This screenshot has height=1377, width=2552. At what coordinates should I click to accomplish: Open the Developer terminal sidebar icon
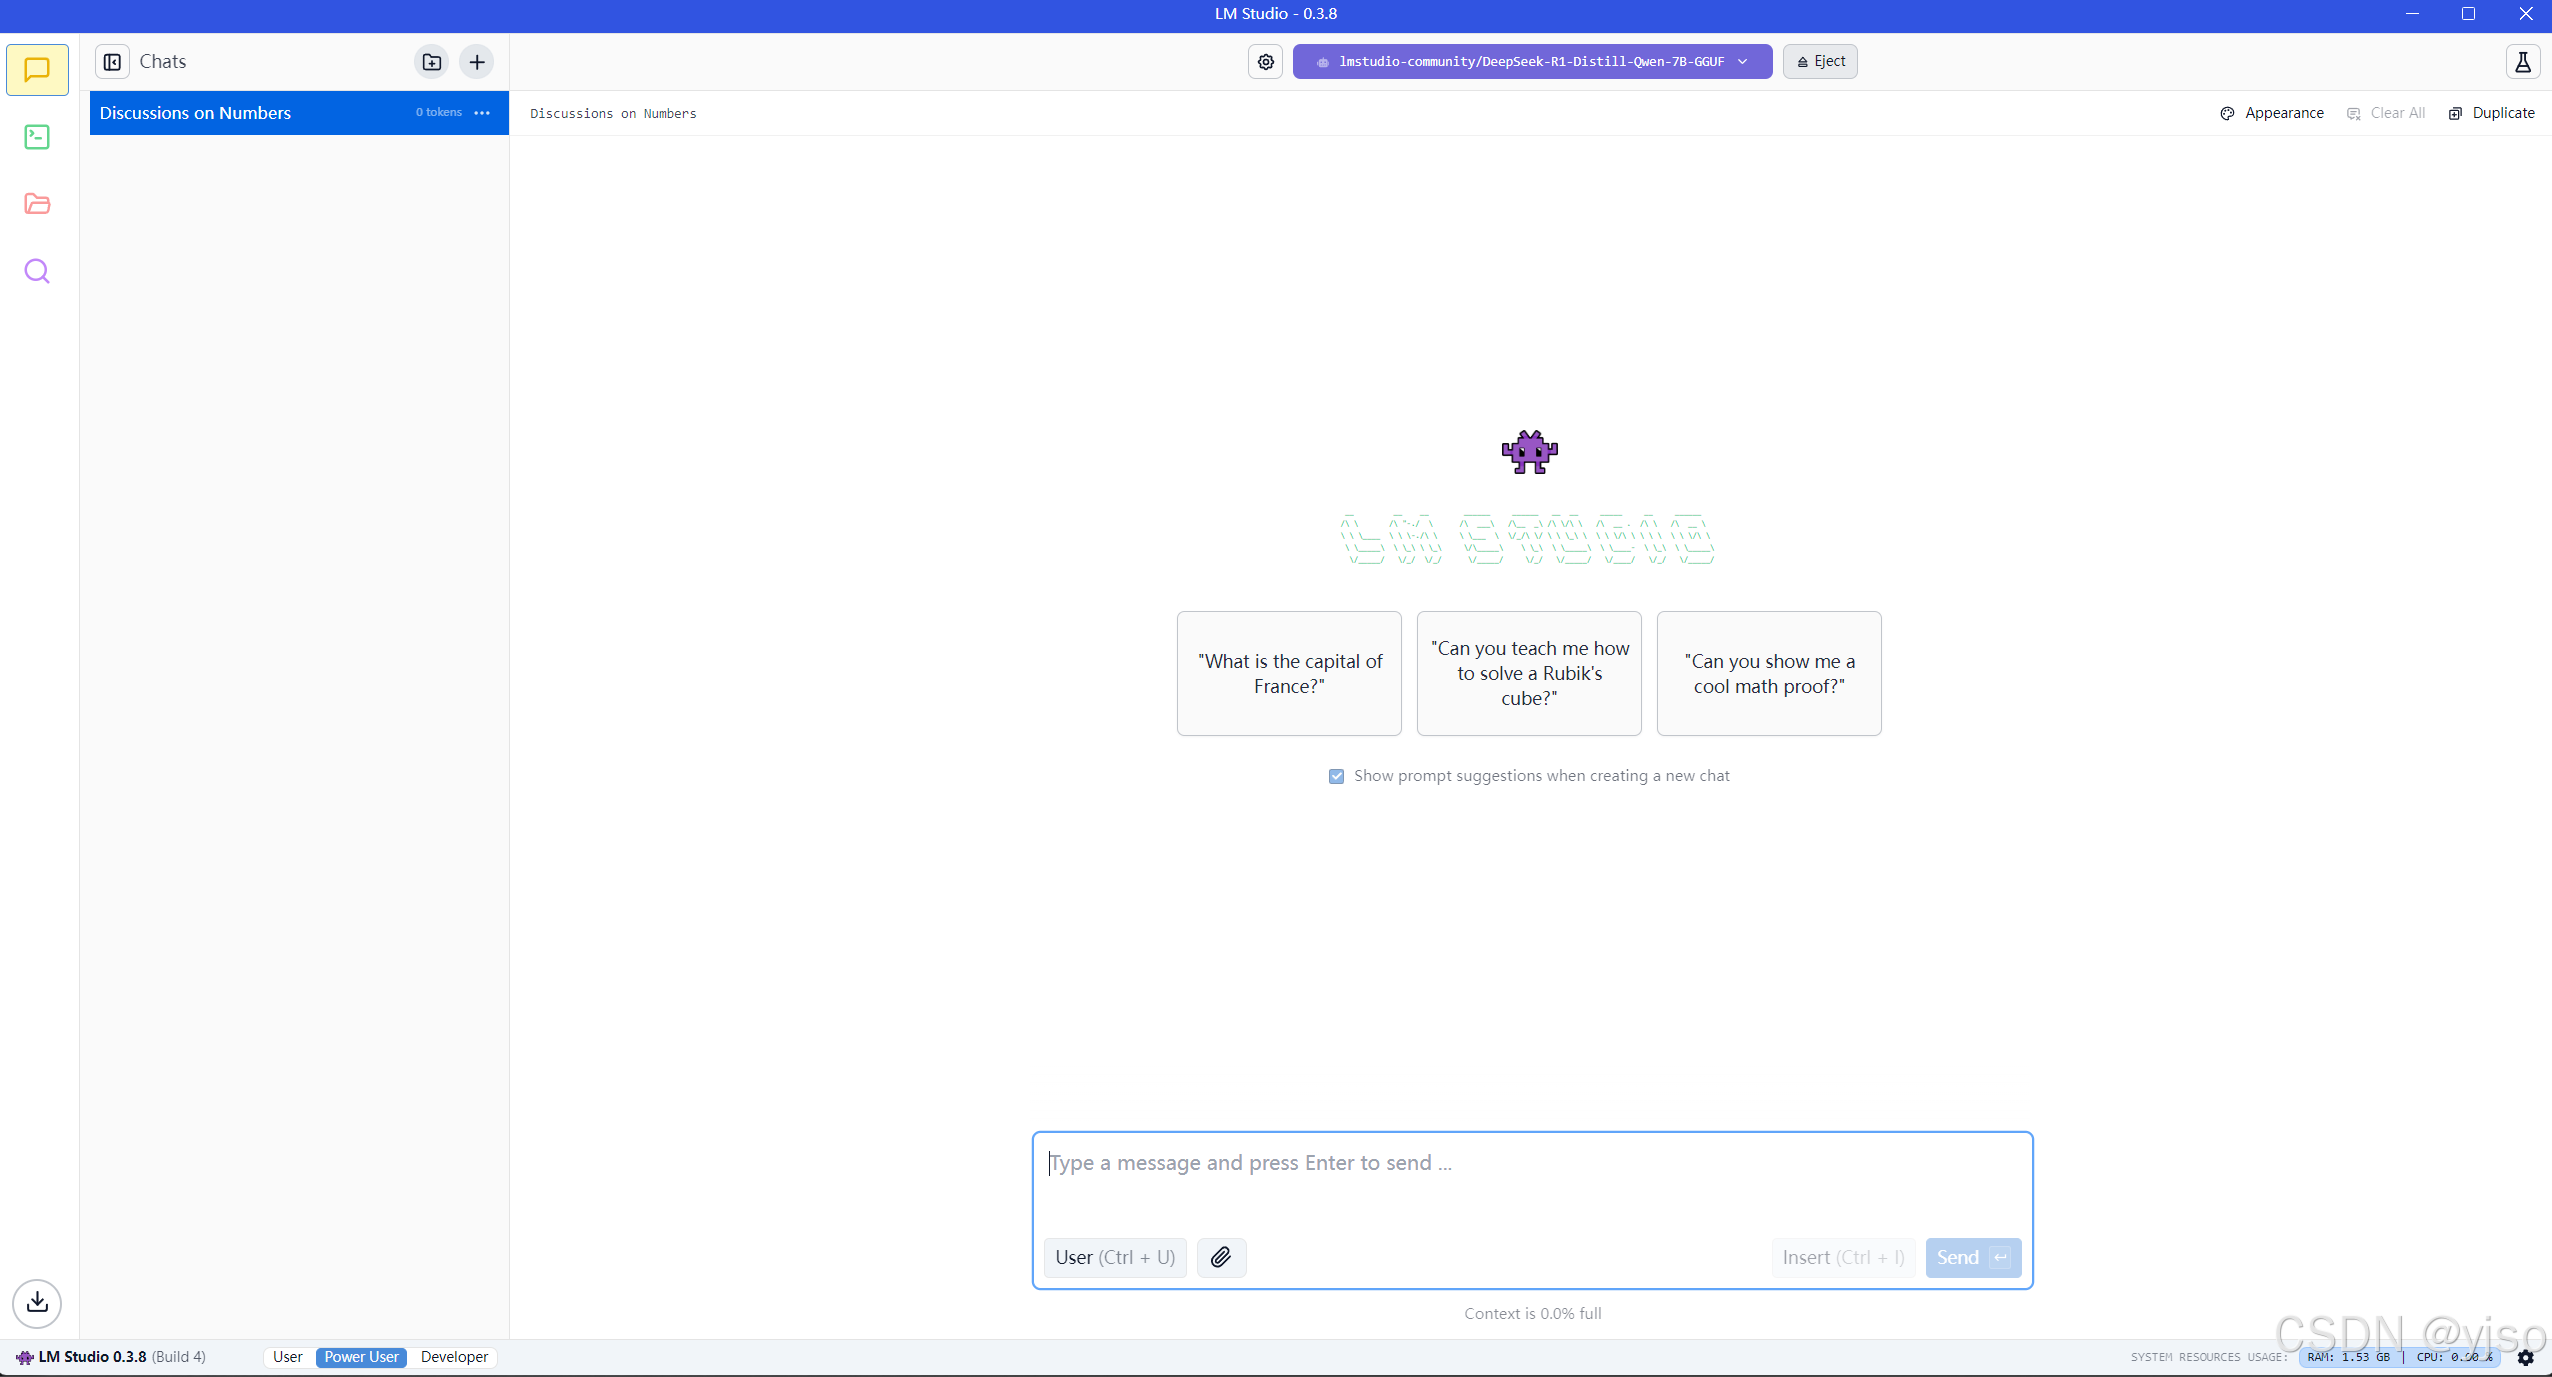click(37, 137)
